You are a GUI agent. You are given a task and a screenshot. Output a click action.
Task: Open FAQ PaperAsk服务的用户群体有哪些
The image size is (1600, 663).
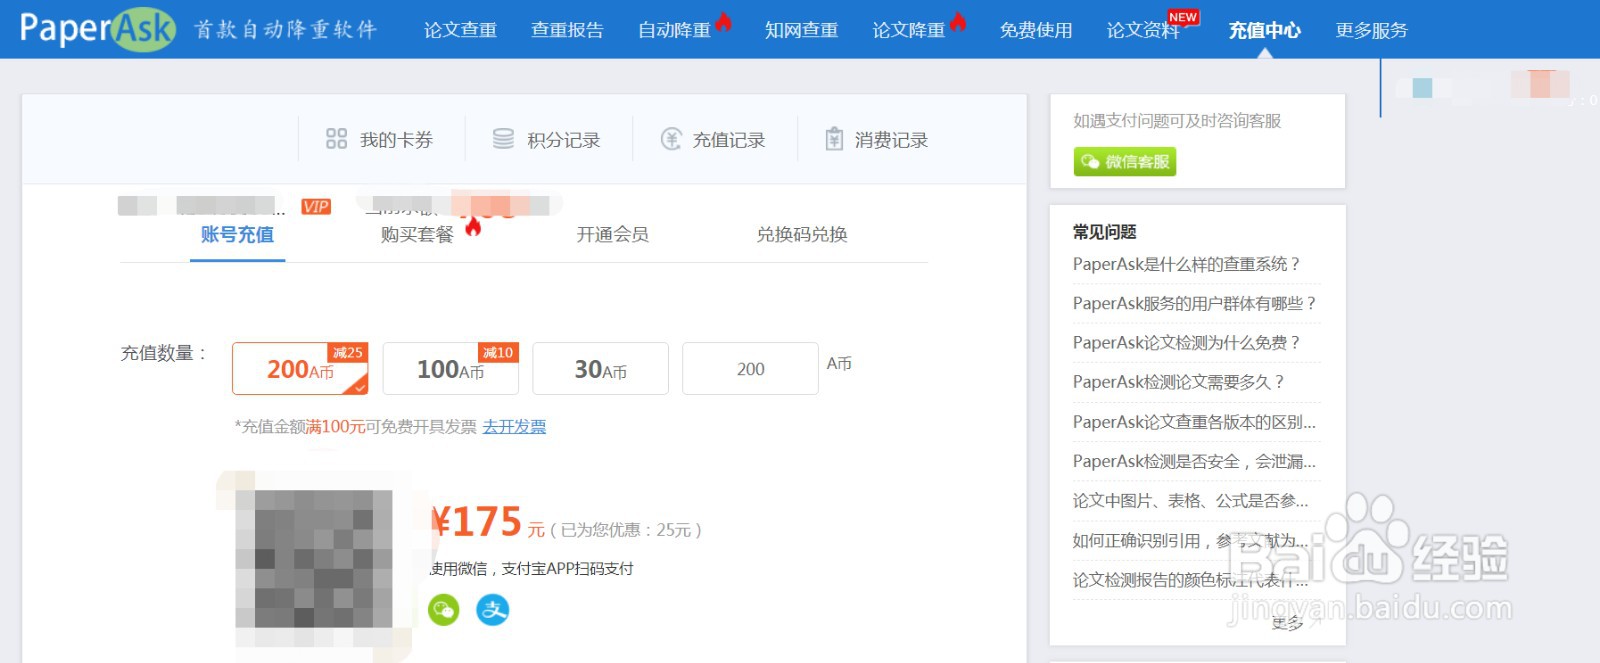tap(1194, 303)
